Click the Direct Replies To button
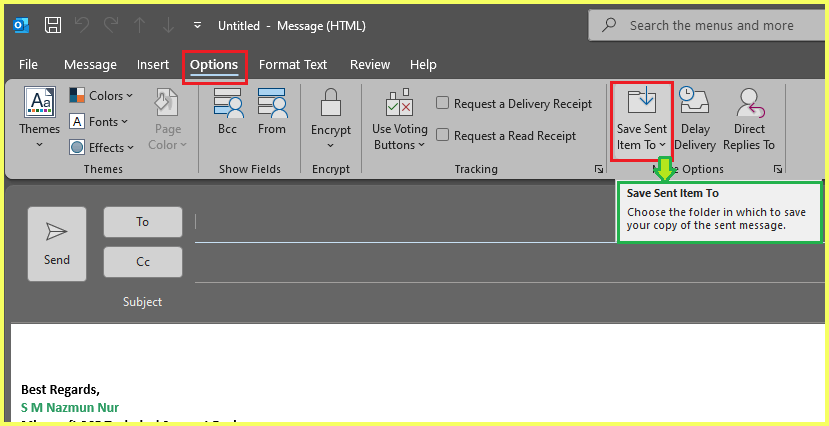This screenshot has height=426, width=829. [x=749, y=120]
